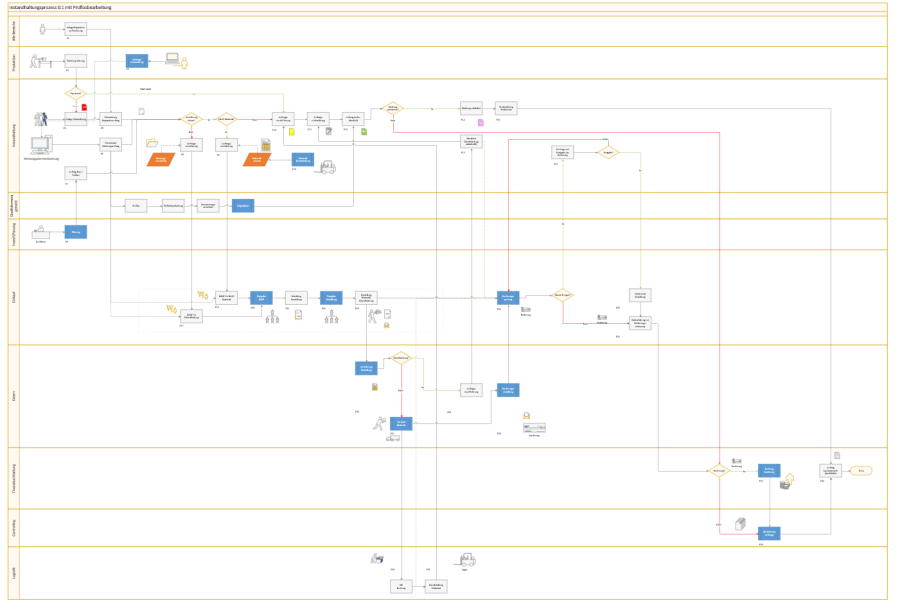Click the forklift icon in Instandhaltung lane
This screenshot has width=900, height=614.
pyautogui.click(x=327, y=169)
